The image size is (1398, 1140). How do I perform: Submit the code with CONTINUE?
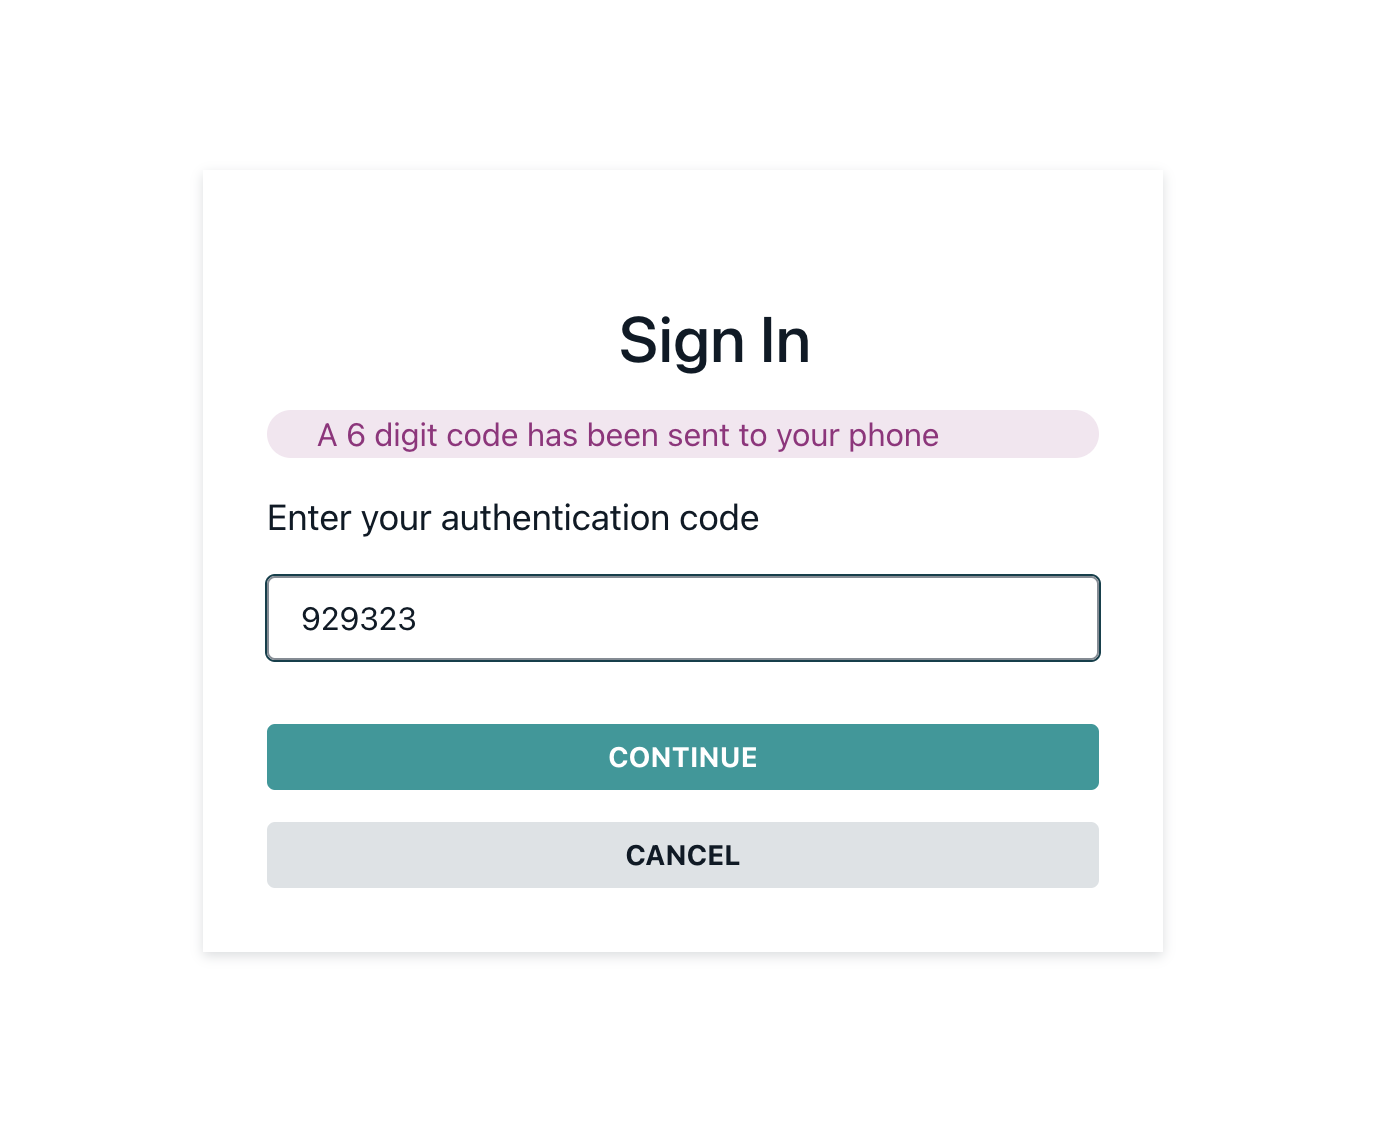tap(682, 757)
